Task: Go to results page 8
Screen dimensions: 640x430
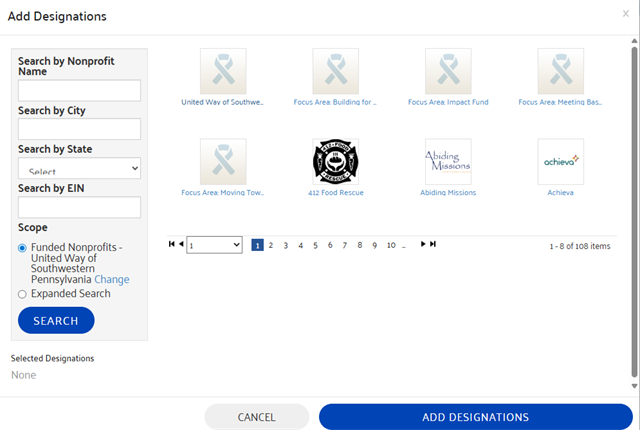Action: tap(360, 245)
